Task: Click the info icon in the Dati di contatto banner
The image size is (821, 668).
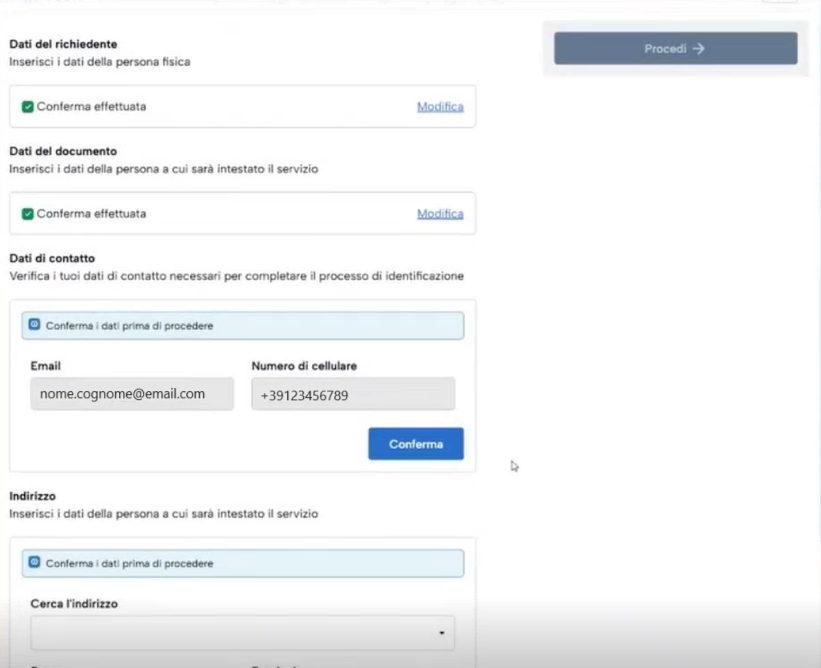Action: click(34, 325)
